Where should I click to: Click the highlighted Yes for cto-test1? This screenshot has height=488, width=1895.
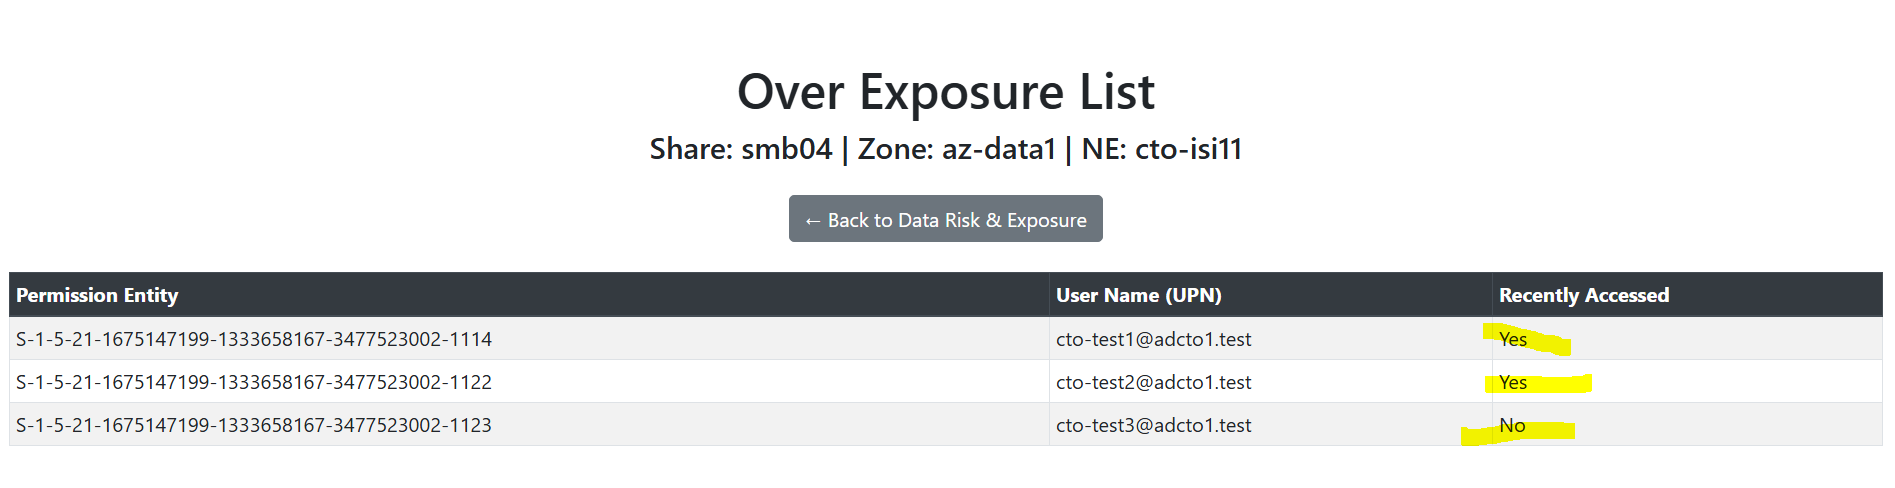point(1513,339)
